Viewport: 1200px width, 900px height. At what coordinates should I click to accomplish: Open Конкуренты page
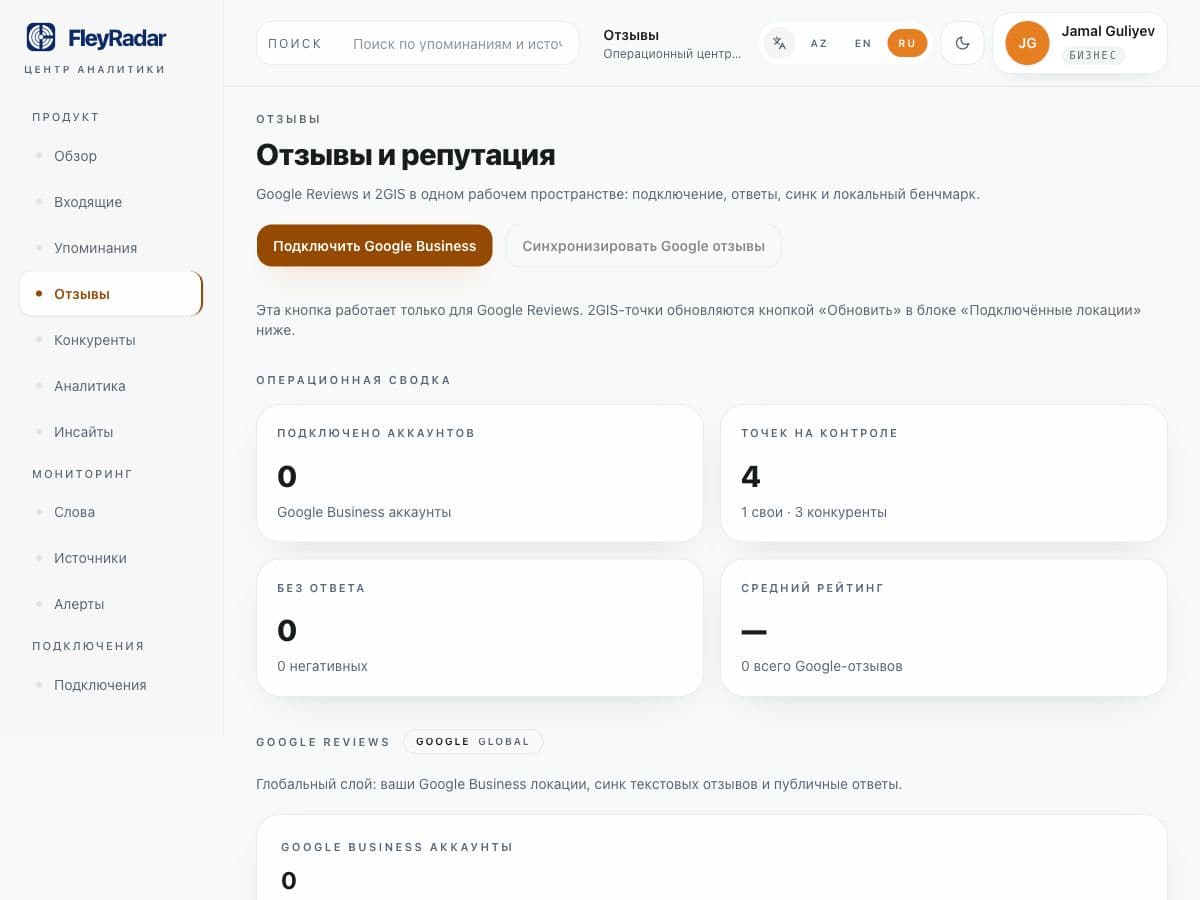[111, 340]
